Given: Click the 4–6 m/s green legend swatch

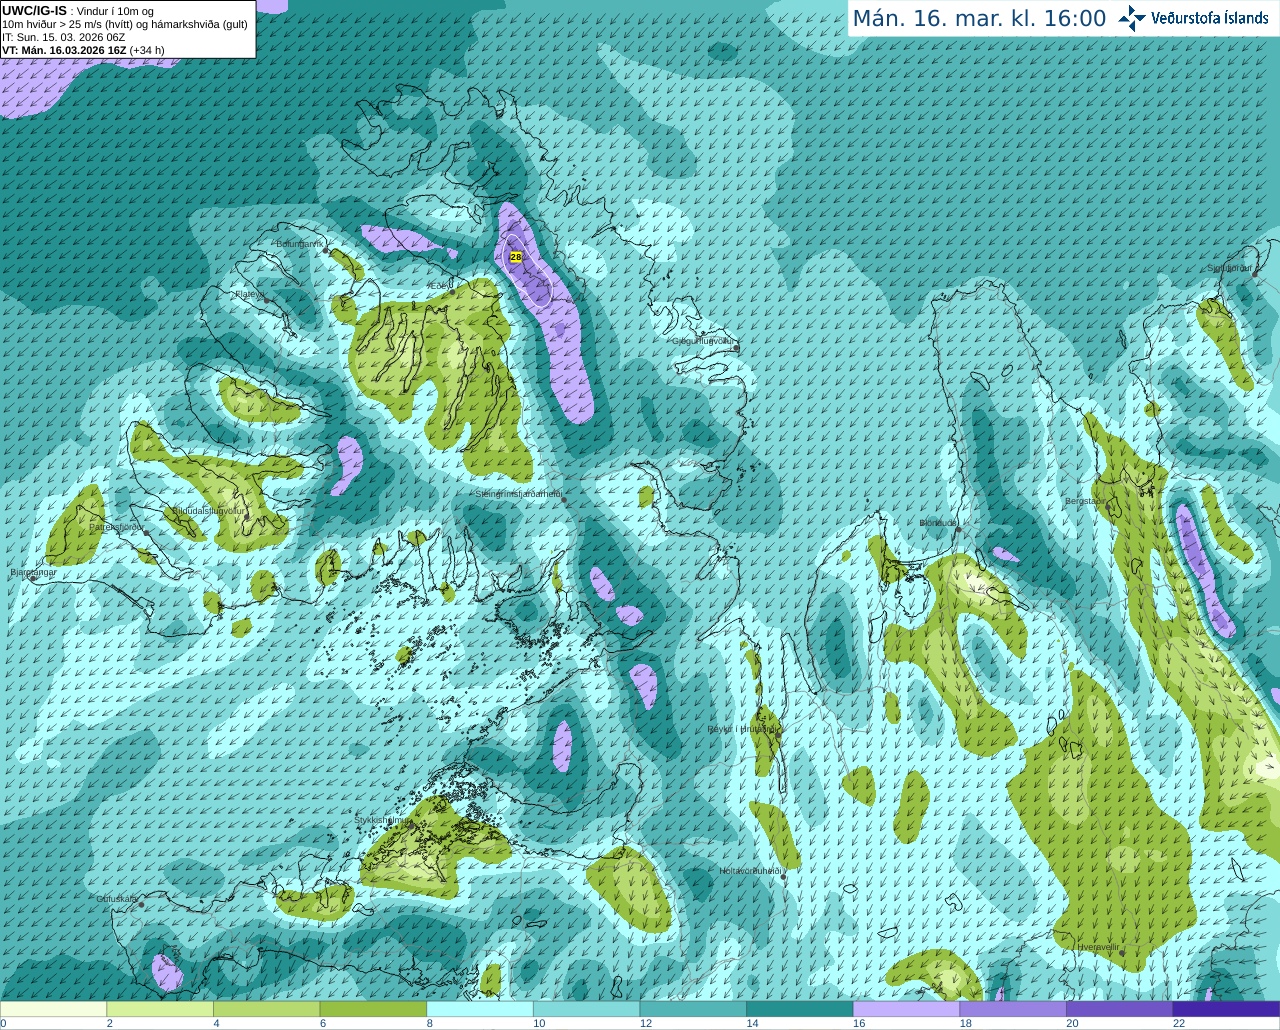Looking at the screenshot, I should (266, 1009).
